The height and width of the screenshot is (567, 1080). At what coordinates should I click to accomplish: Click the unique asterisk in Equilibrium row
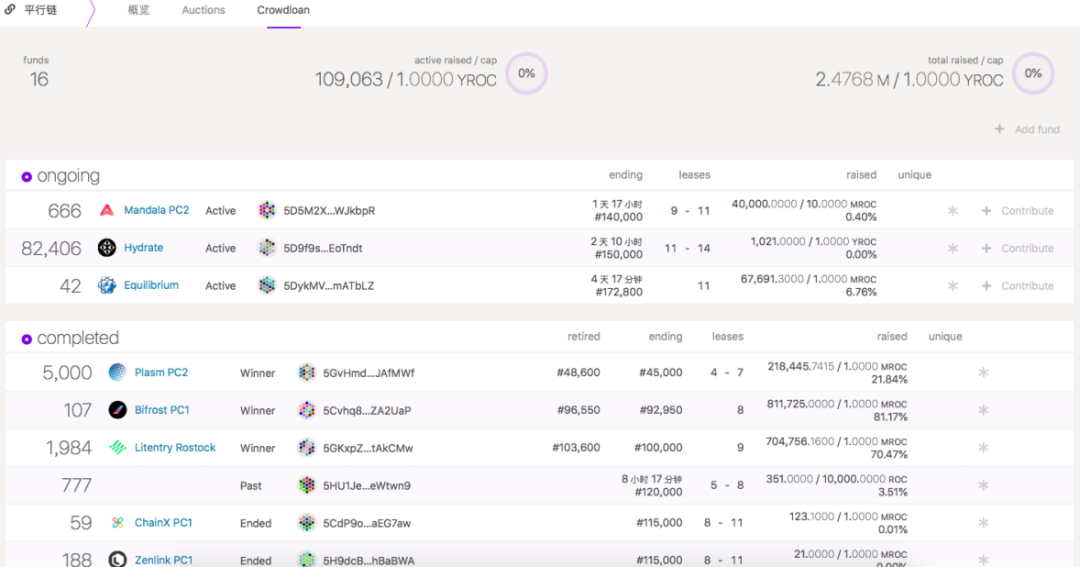953,286
